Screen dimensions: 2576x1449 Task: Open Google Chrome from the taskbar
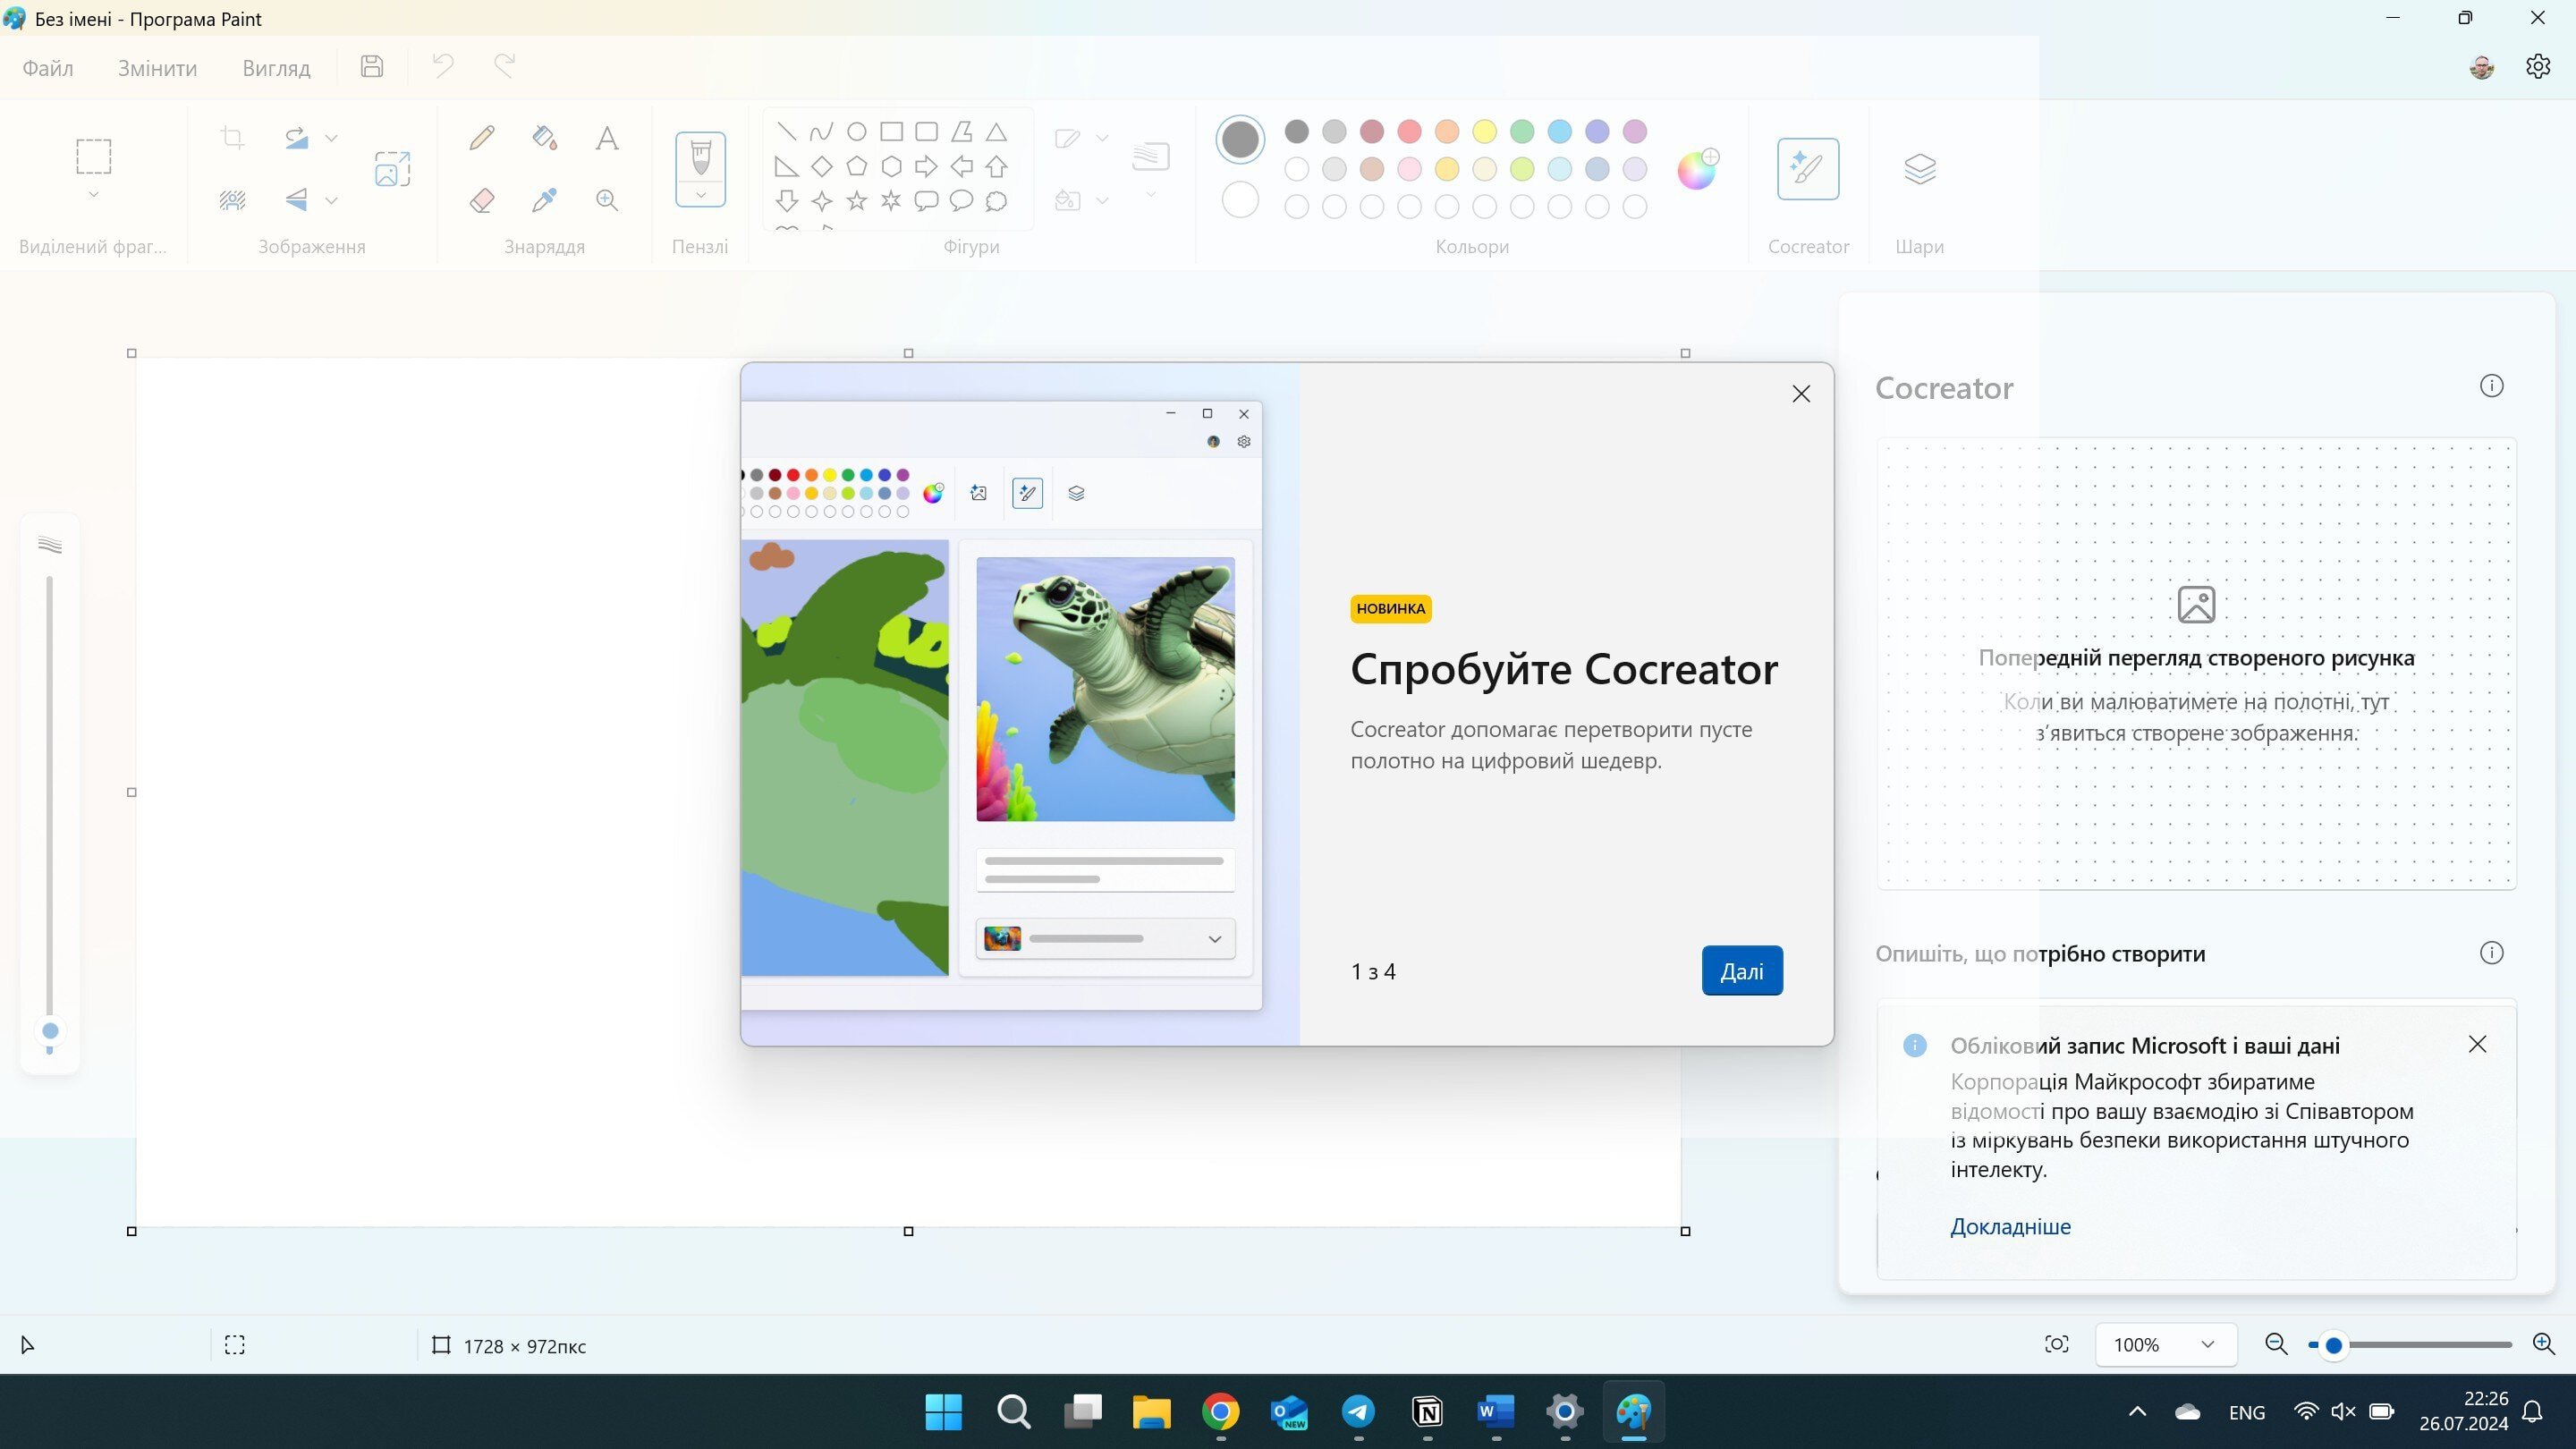[1220, 1412]
